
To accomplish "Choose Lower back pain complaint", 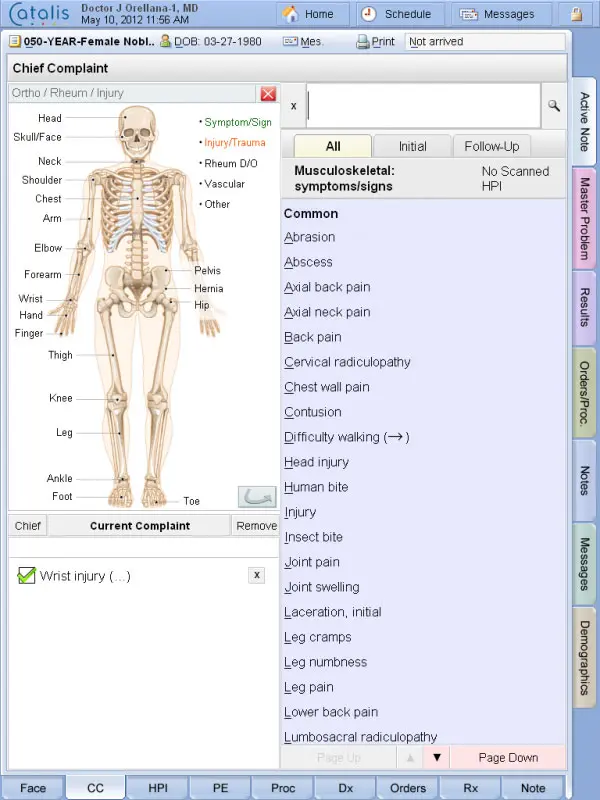I will 331,712.
